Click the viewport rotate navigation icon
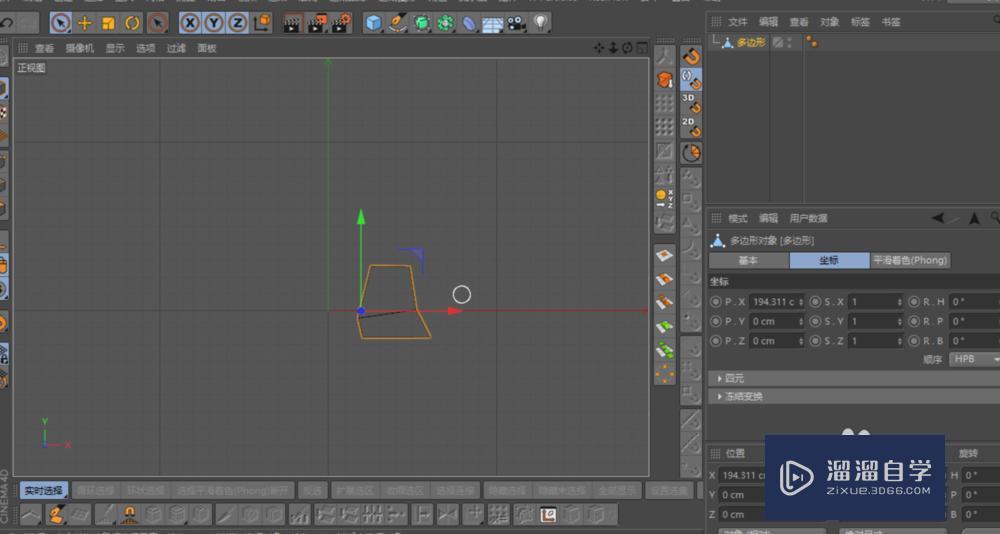This screenshot has width=1000, height=534. pyautogui.click(x=628, y=48)
